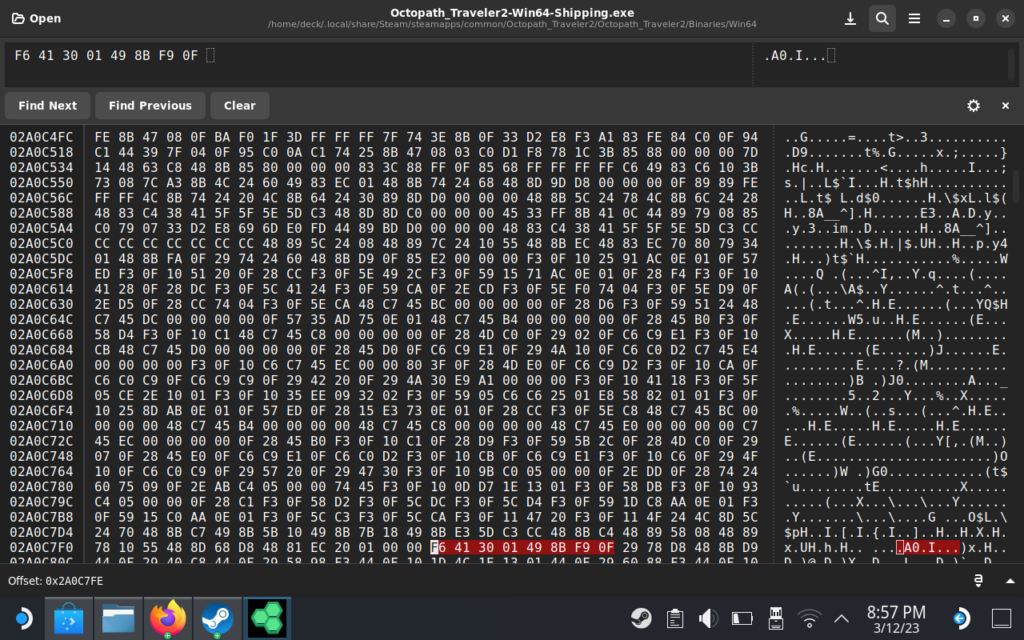Screen dimensions: 1024x640
Task: Select offset label 02A0C5C0
Action: pyautogui.click(x=41, y=244)
